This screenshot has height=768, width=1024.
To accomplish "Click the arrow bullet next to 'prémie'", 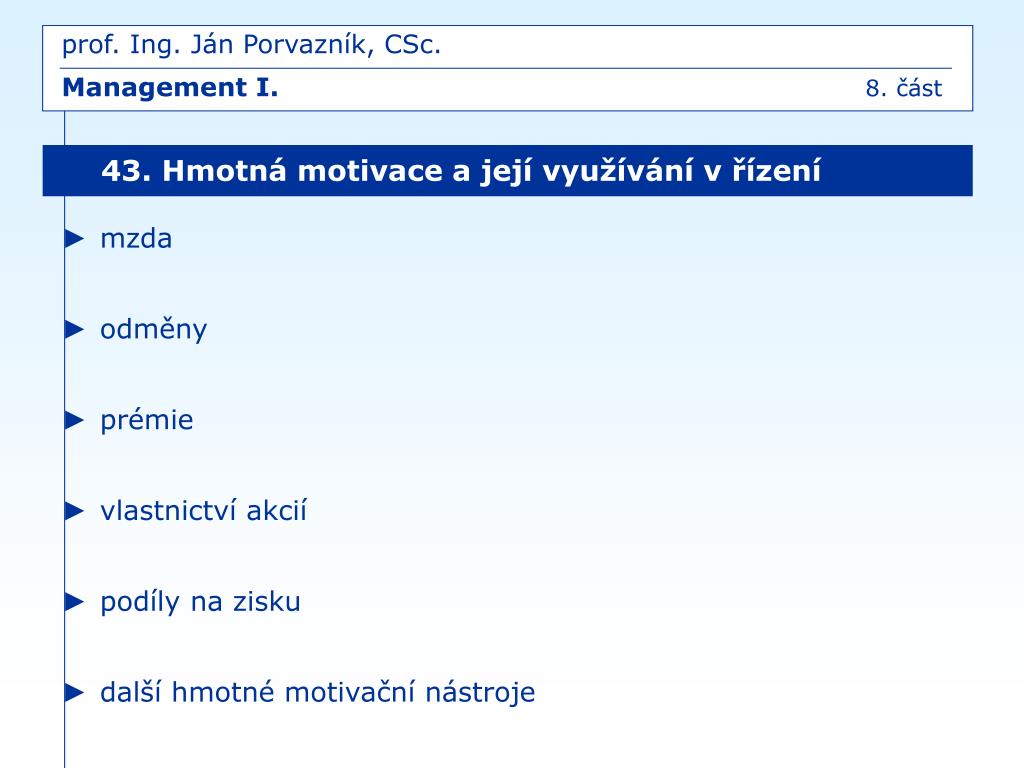I will coord(75,421).
